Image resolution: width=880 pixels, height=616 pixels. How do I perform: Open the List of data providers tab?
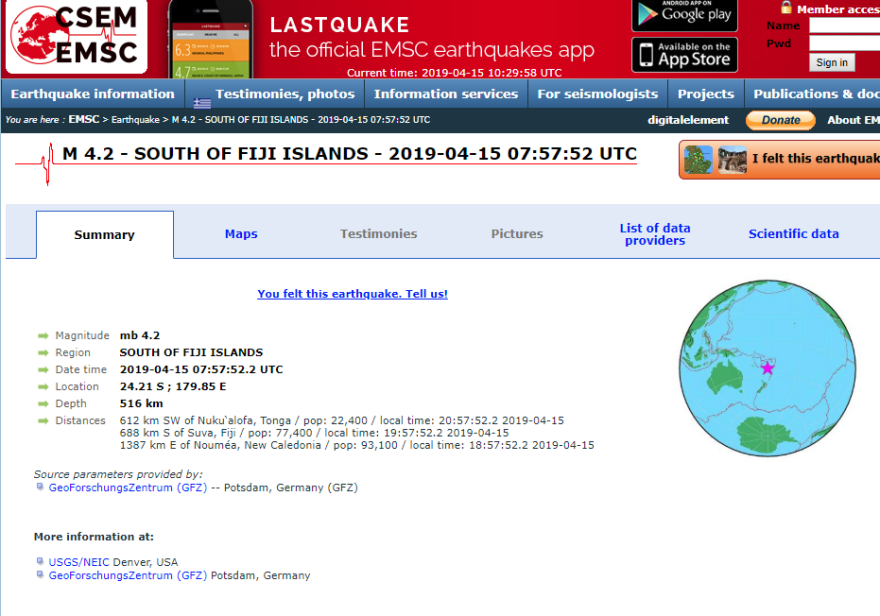pos(655,234)
